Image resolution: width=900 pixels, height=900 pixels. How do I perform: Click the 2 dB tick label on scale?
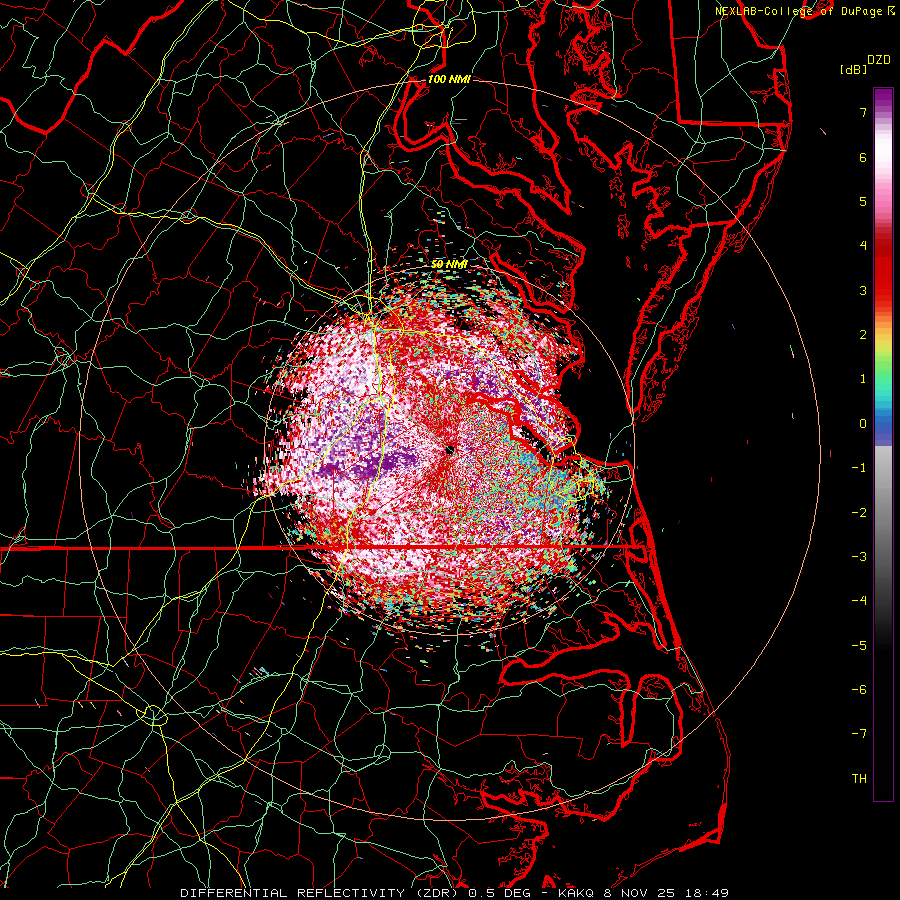[x=863, y=335]
